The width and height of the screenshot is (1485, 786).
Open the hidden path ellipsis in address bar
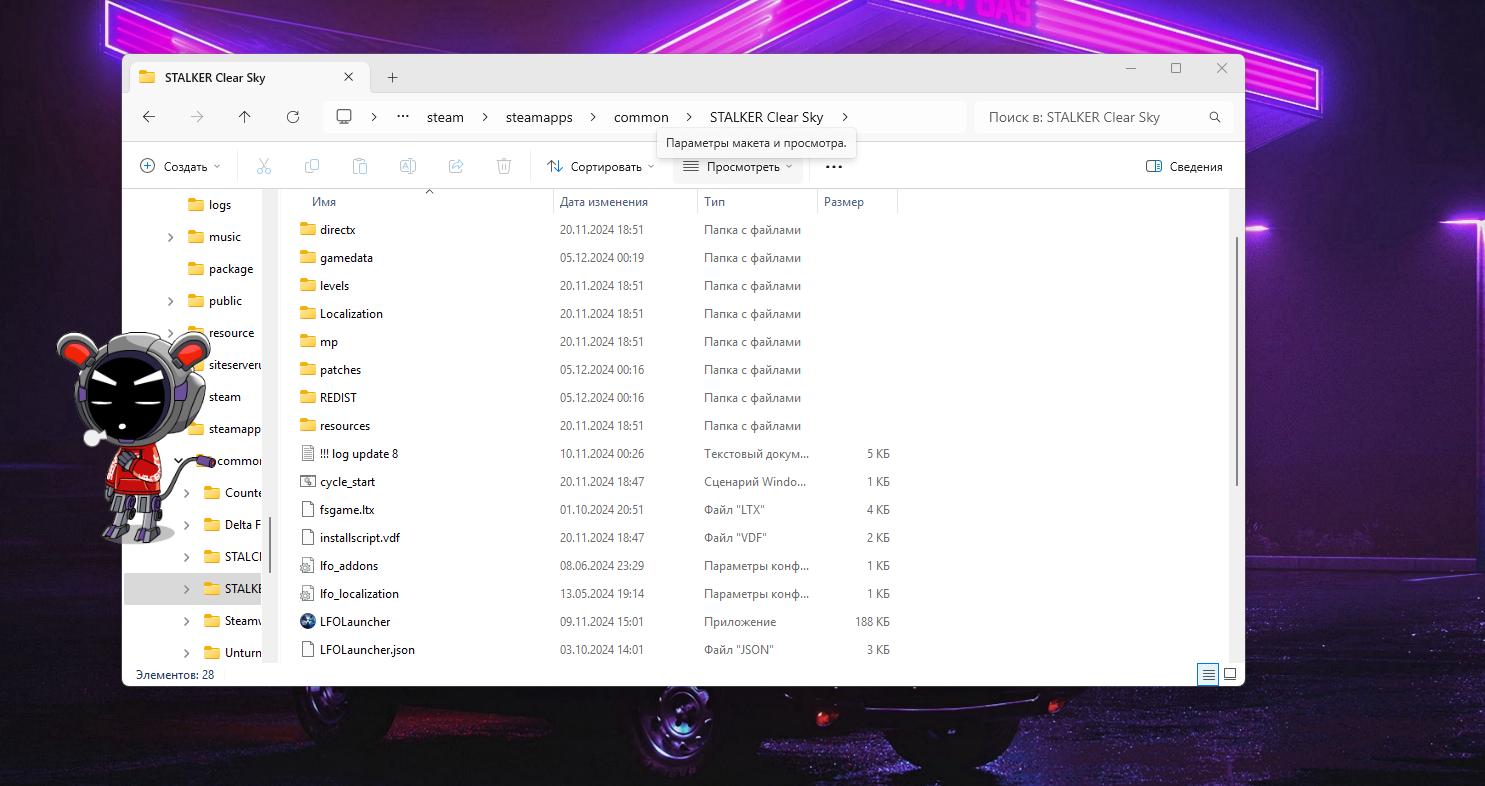pos(403,117)
